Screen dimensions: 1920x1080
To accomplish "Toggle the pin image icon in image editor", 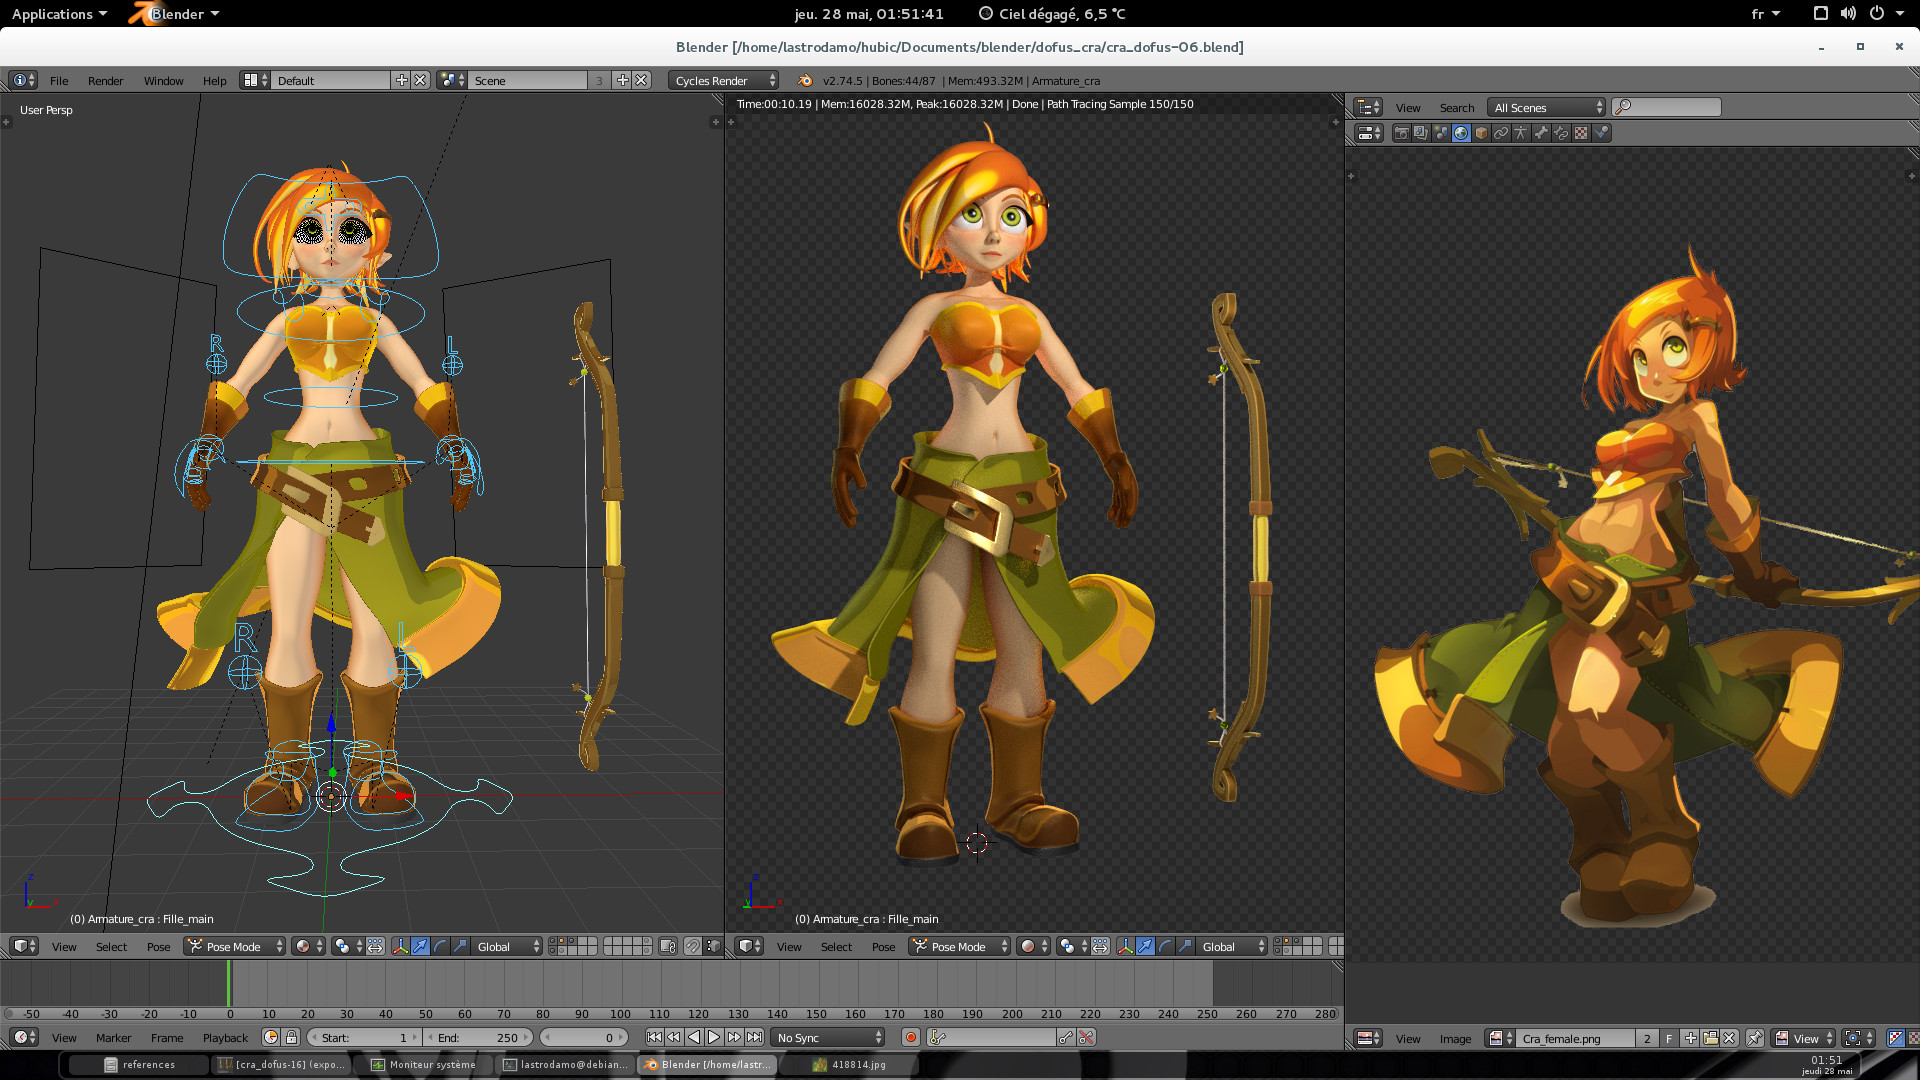I will point(1755,1038).
